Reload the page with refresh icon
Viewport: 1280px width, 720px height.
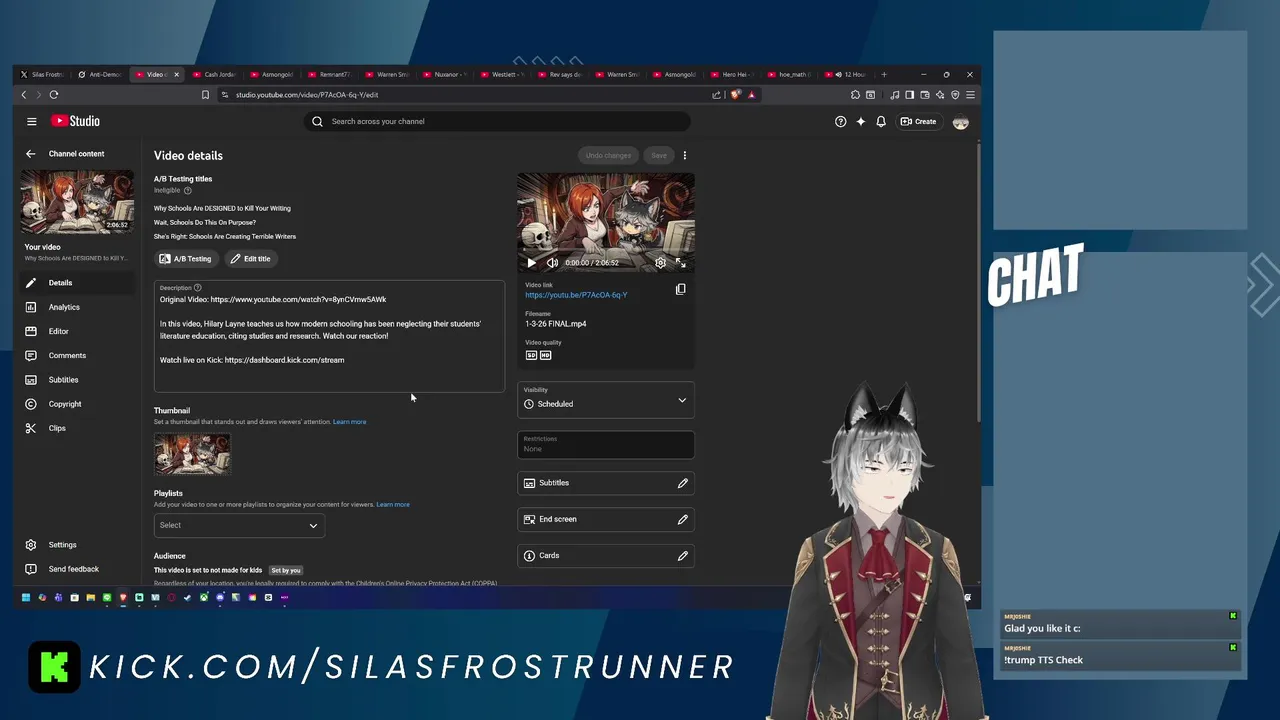54,95
